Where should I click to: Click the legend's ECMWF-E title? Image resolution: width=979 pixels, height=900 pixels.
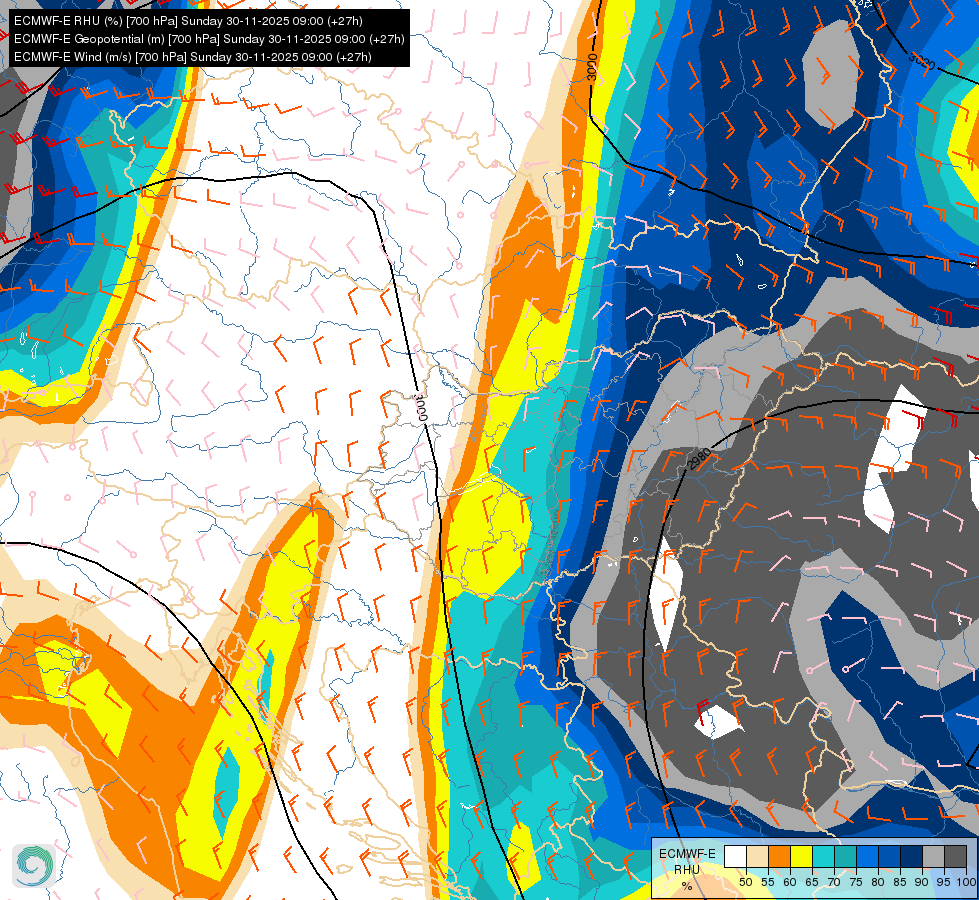click(687, 854)
